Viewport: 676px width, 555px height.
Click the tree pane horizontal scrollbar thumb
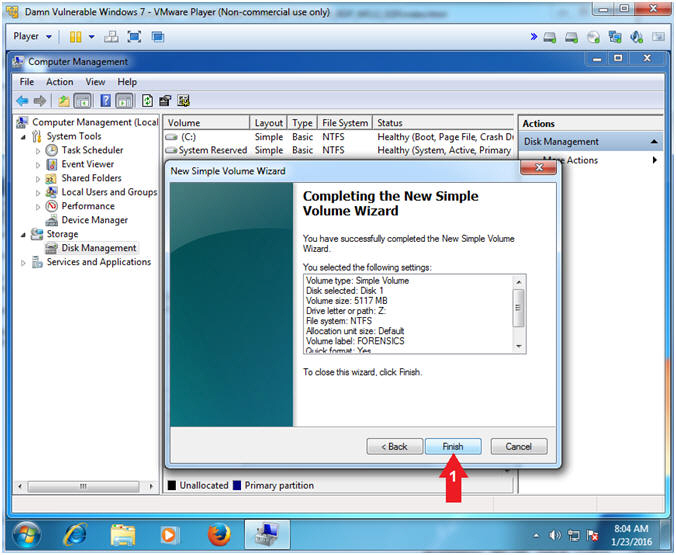point(83,486)
